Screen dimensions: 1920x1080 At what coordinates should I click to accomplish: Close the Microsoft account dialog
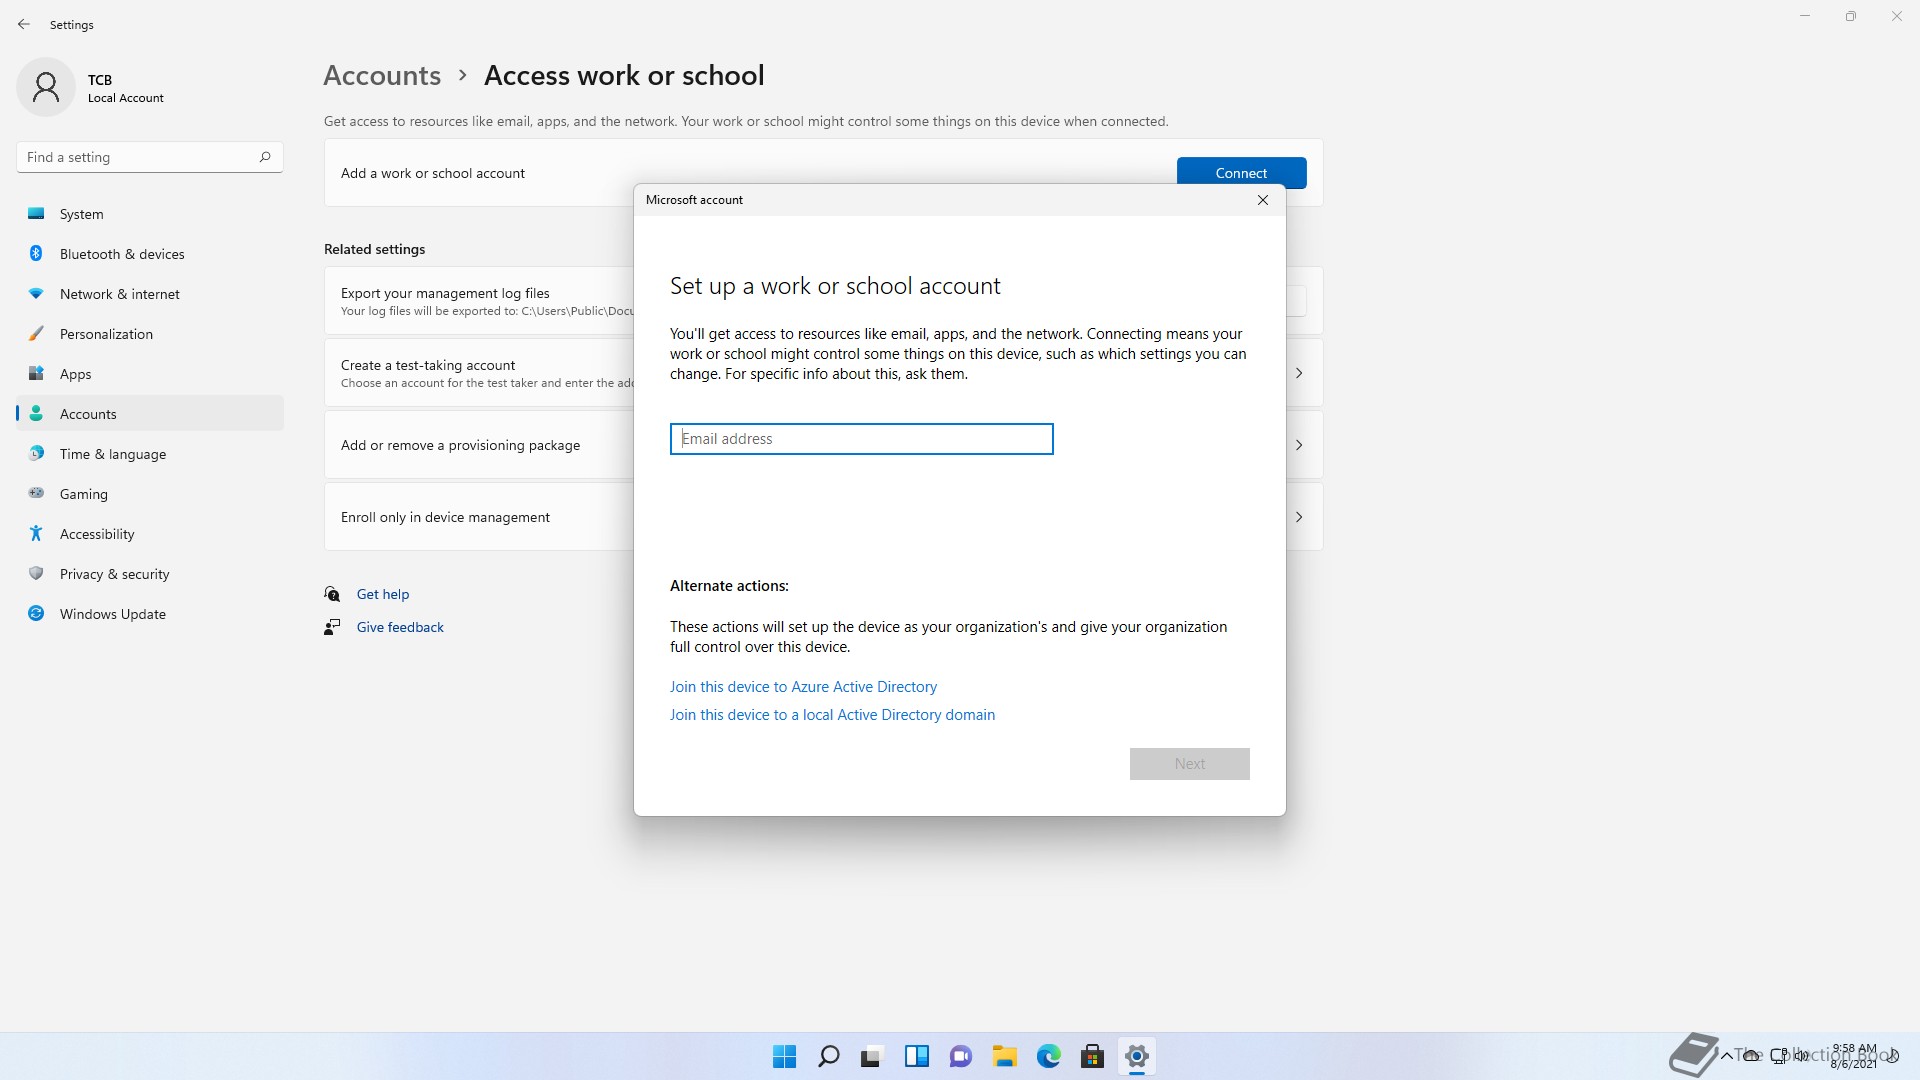[1263, 200]
